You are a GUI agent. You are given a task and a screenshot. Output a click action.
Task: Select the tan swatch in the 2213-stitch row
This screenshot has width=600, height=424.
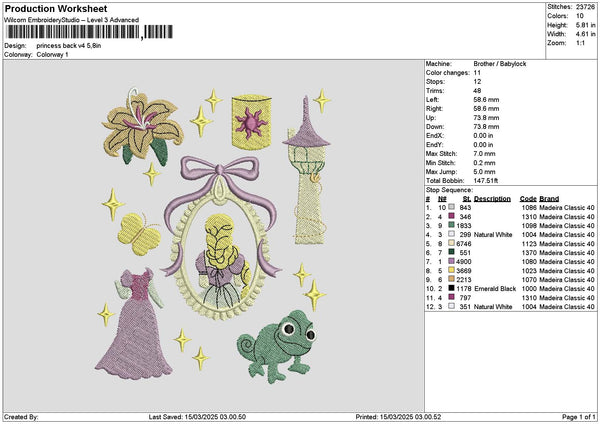452,279
